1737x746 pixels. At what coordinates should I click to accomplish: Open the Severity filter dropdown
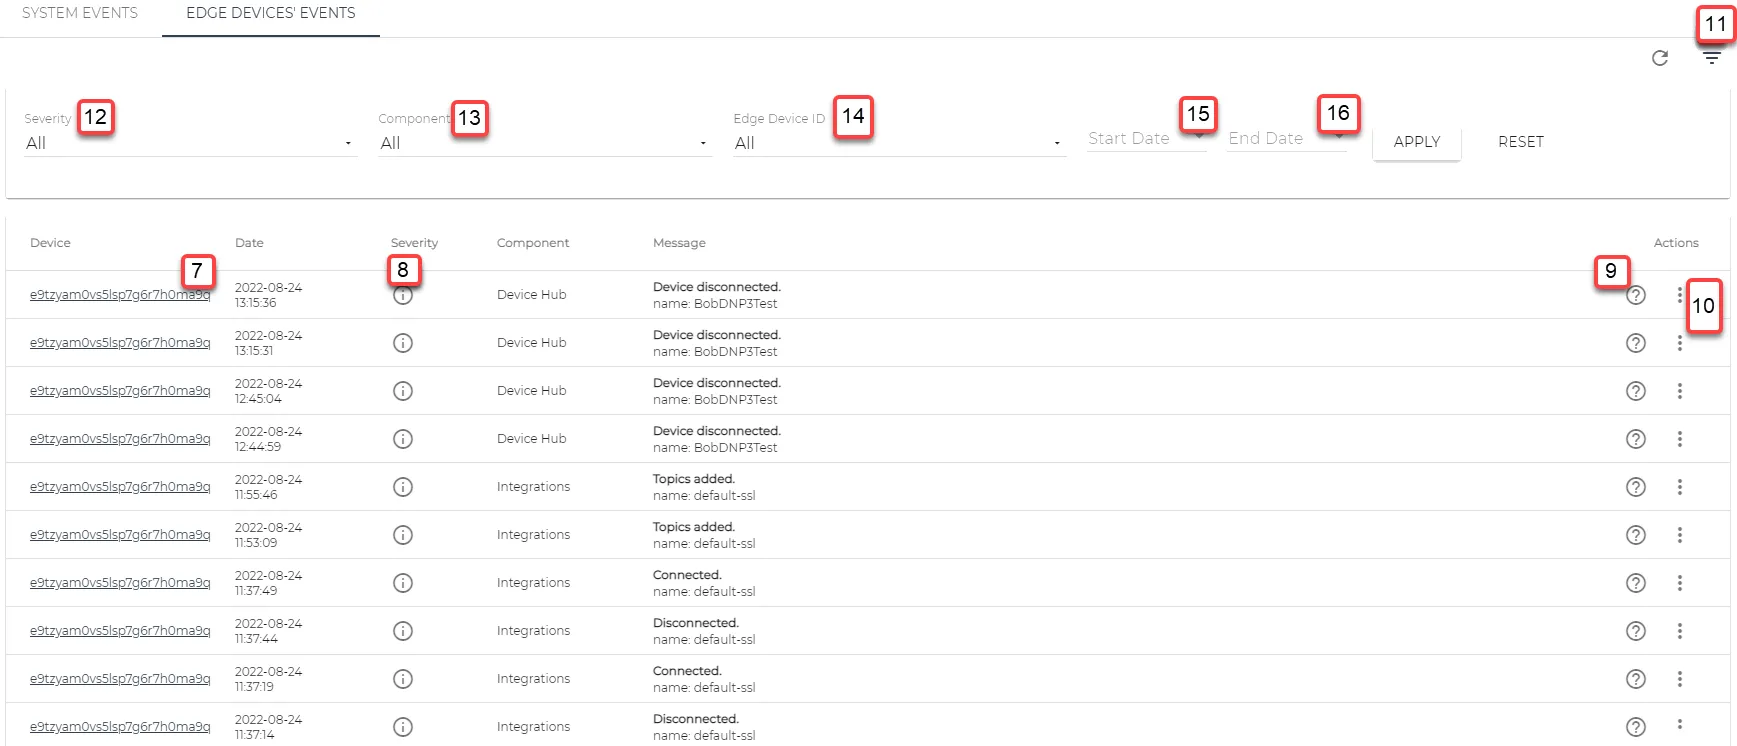(190, 143)
